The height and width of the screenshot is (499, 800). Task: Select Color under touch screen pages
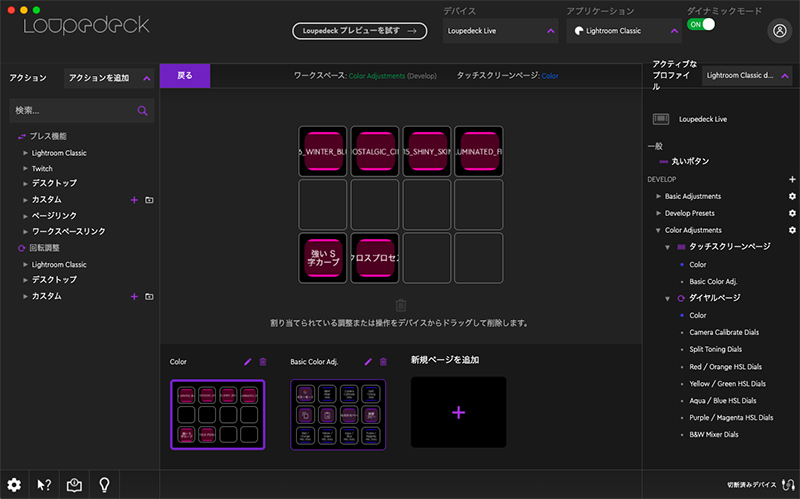click(697, 264)
